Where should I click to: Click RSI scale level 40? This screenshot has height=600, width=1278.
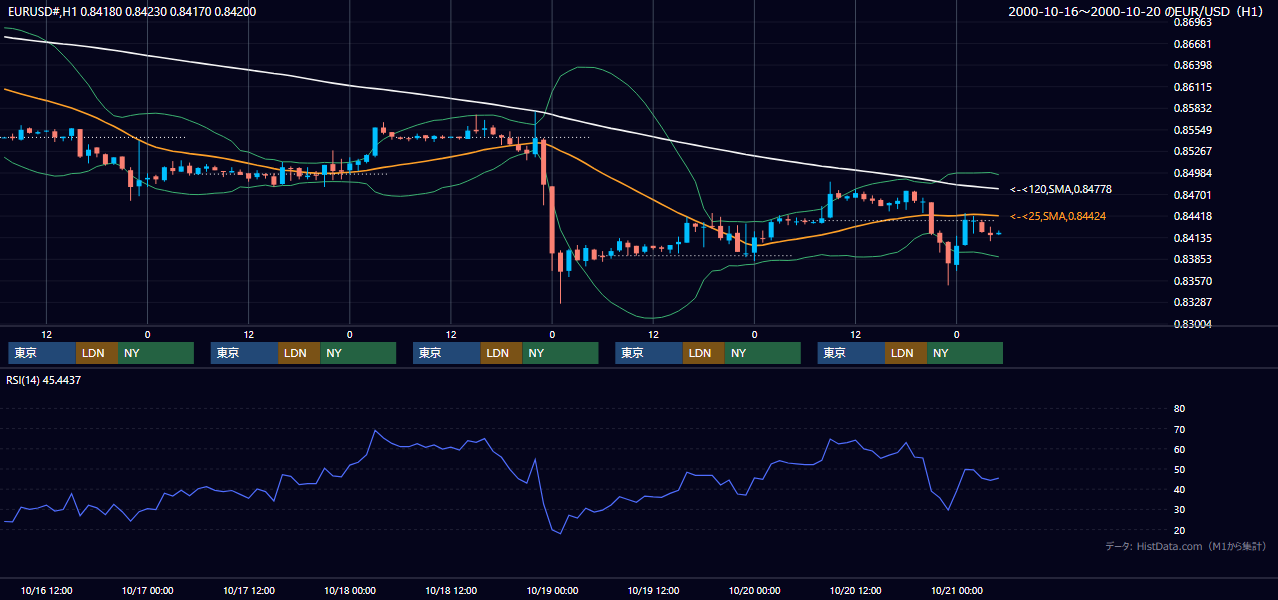(x=1179, y=490)
